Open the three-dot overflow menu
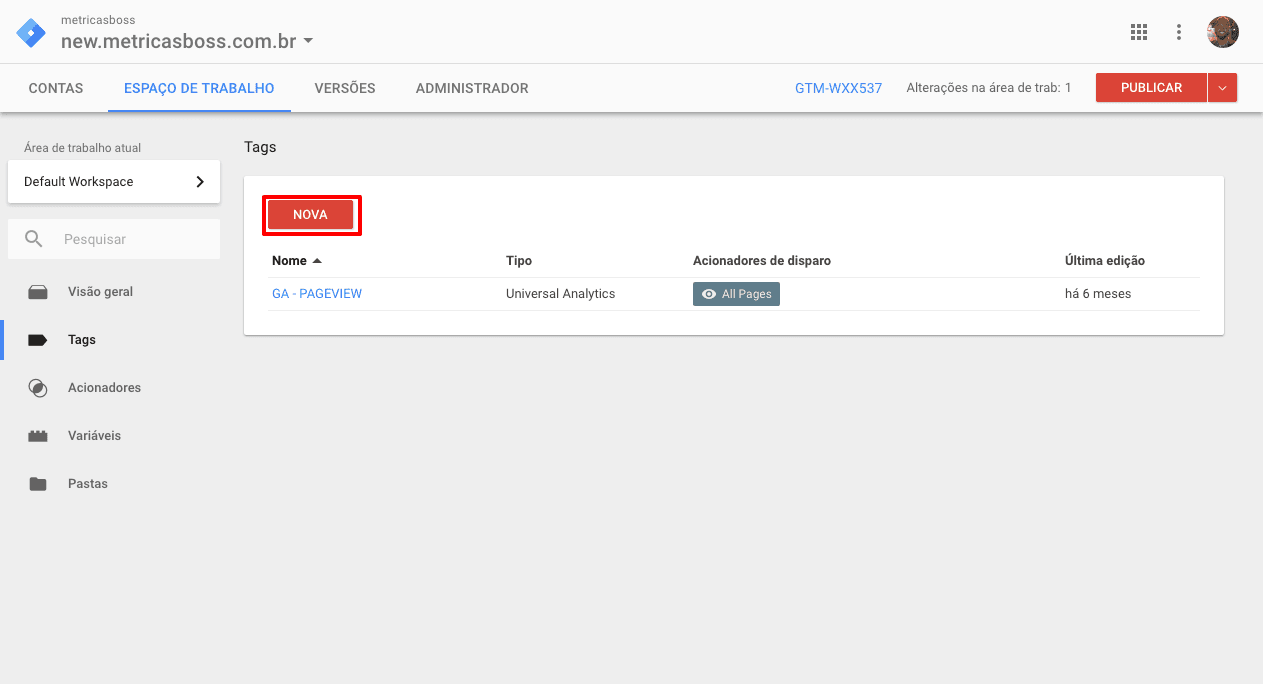Viewport: 1264px width, 684px height. tap(1179, 31)
